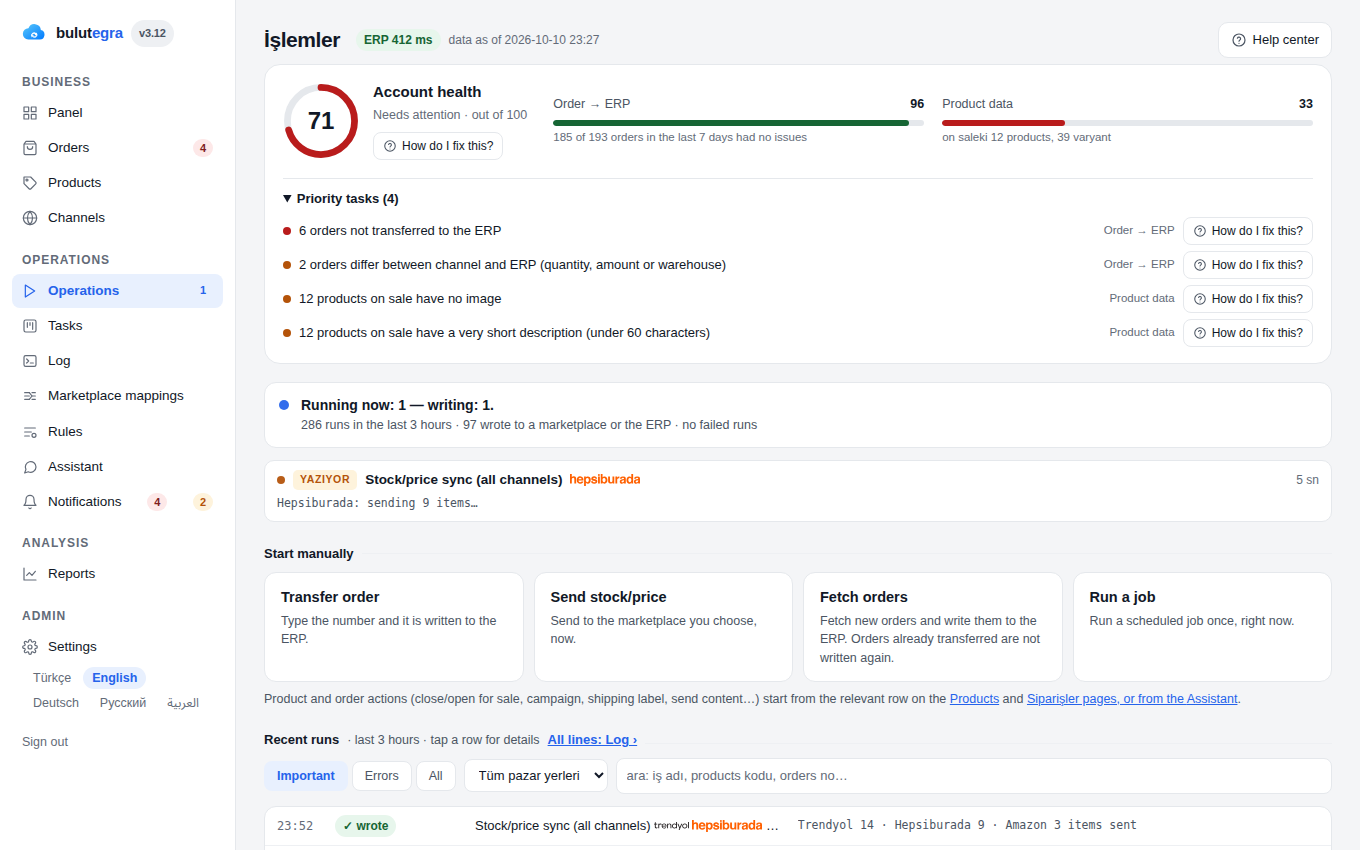Click fix help for very short description row
1360x850 pixels.
1248,333
